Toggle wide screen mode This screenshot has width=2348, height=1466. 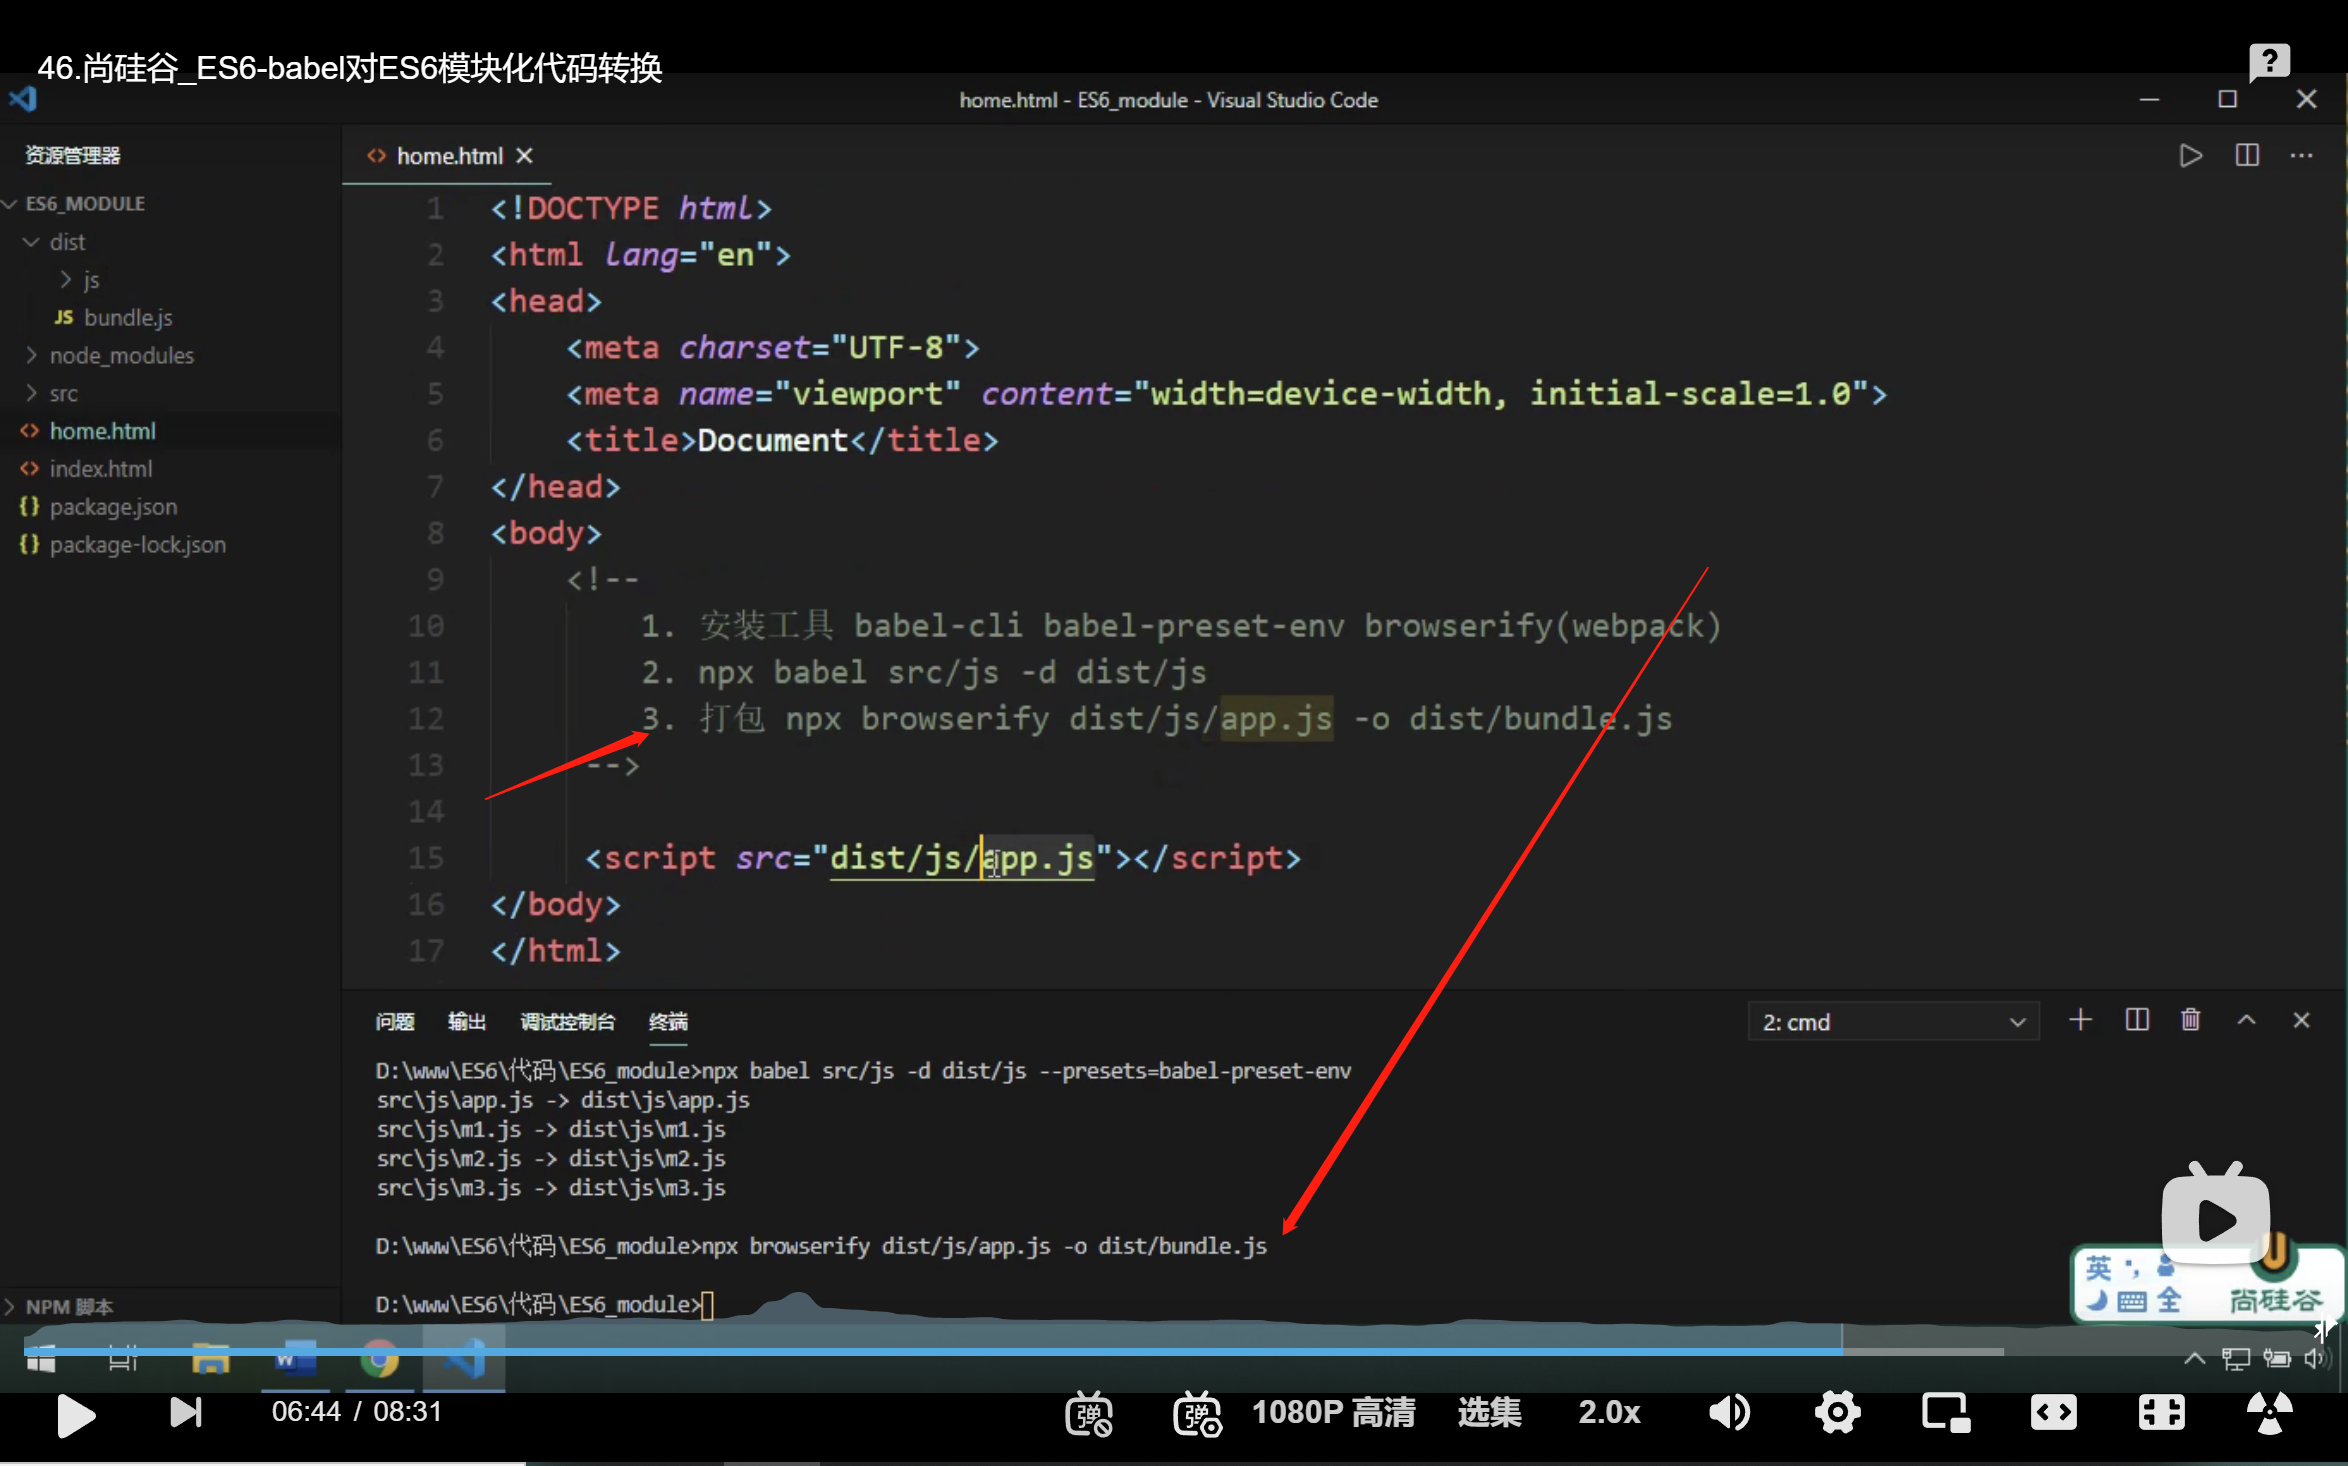(2053, 1413)
